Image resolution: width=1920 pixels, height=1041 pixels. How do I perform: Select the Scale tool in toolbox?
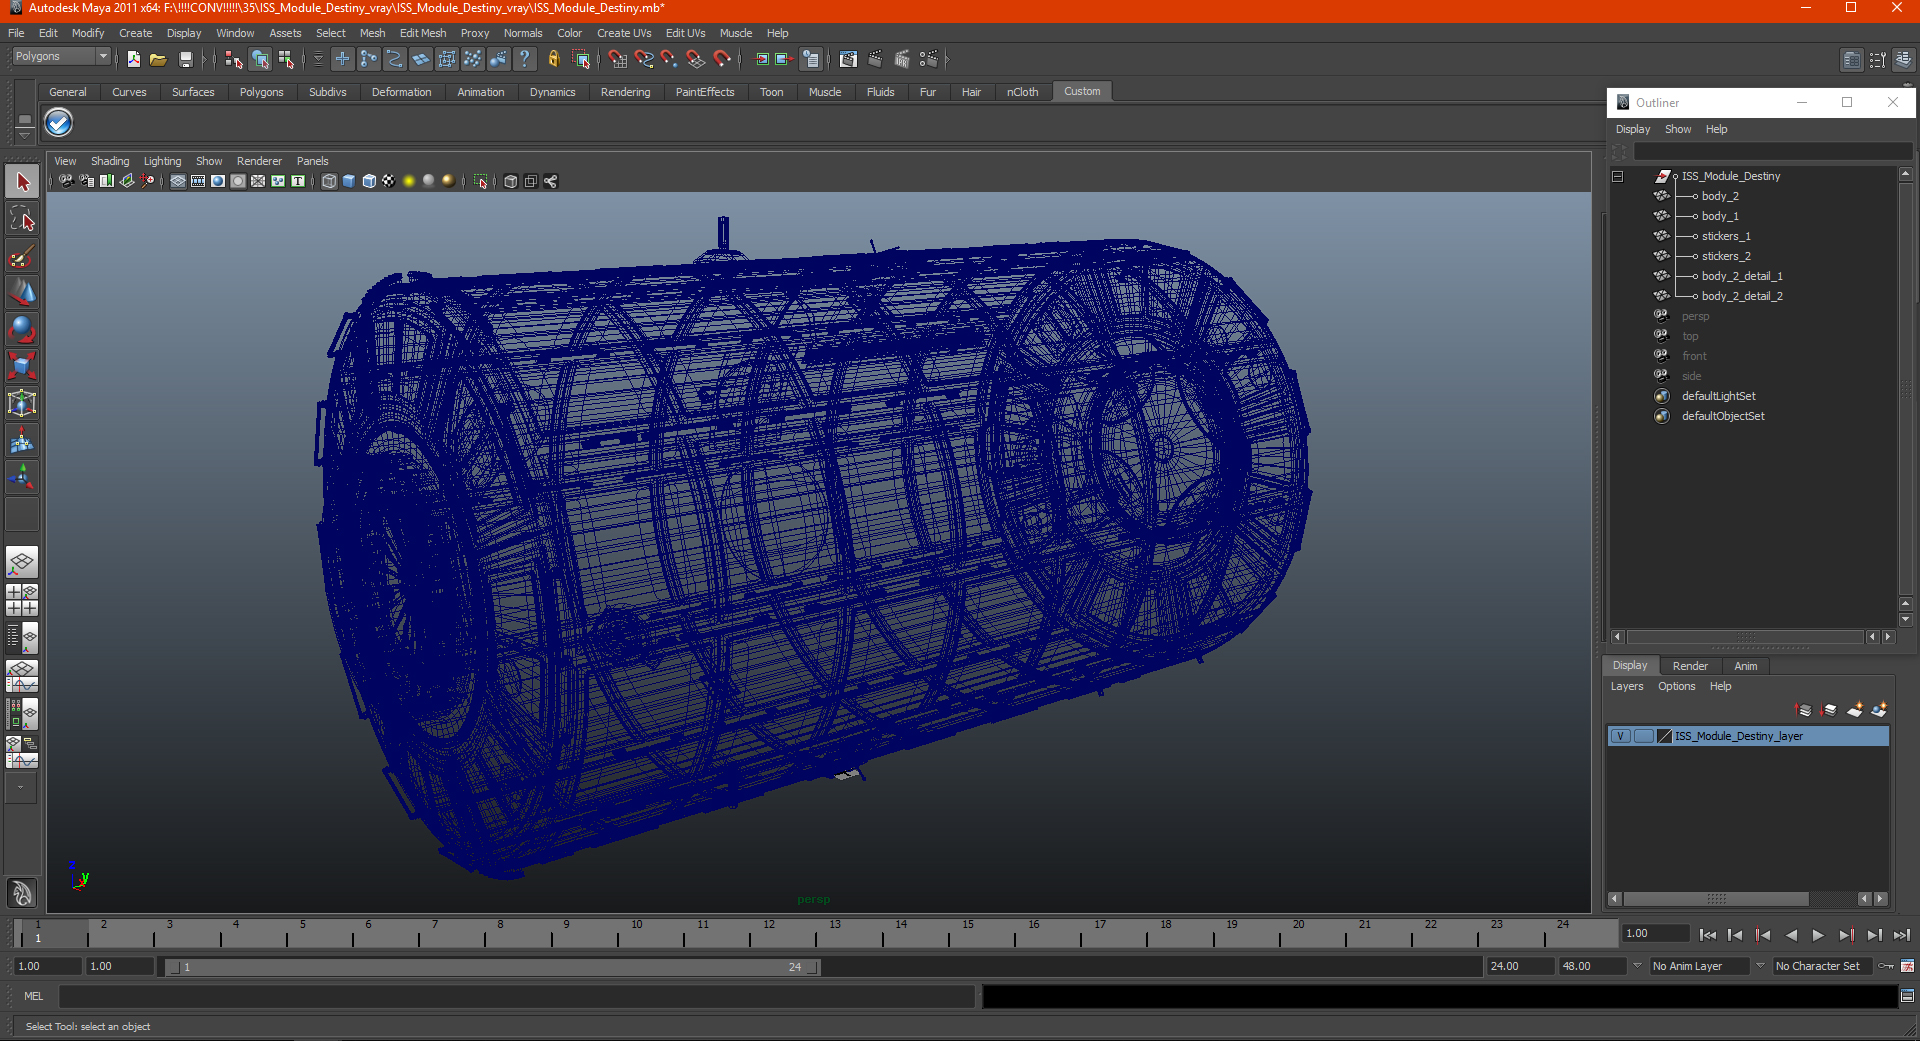(22, 366)
